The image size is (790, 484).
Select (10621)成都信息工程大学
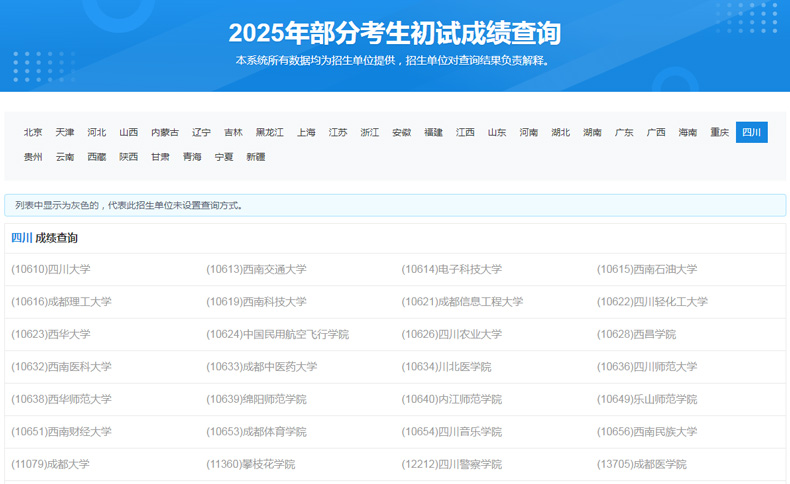pyautogui.click(x=462, y=302)
